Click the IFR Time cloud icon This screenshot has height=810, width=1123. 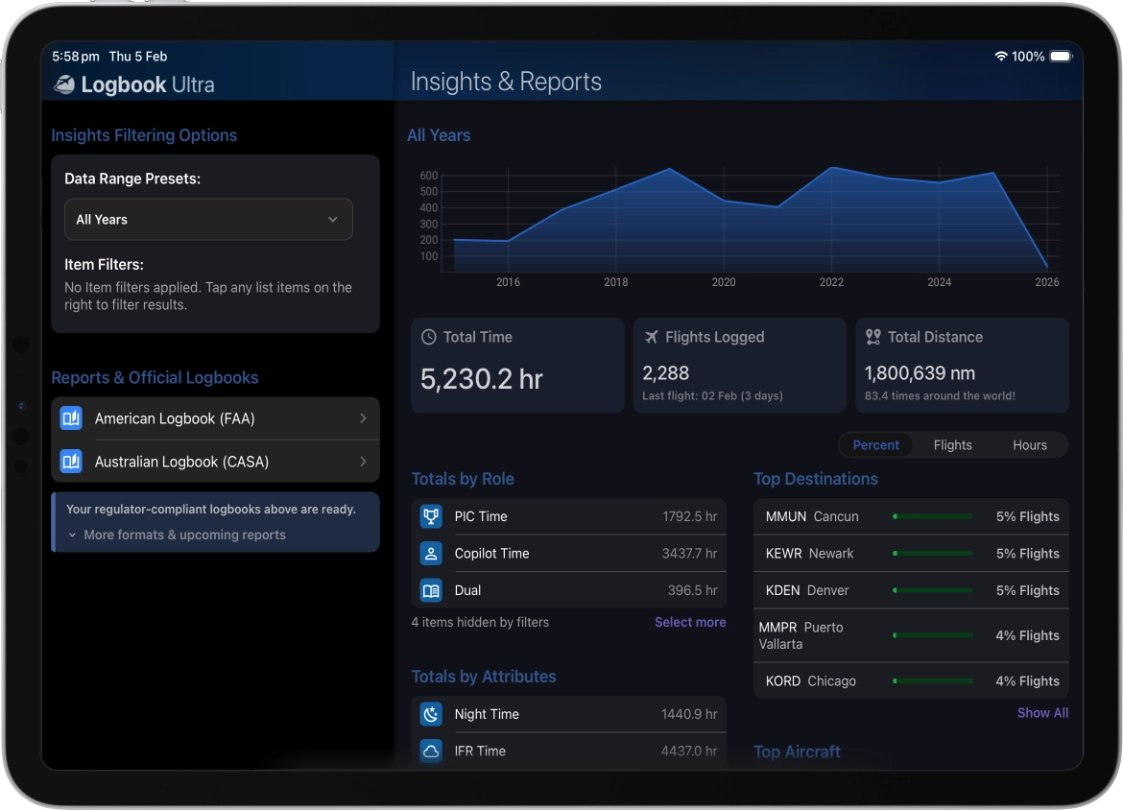point(431,750)
